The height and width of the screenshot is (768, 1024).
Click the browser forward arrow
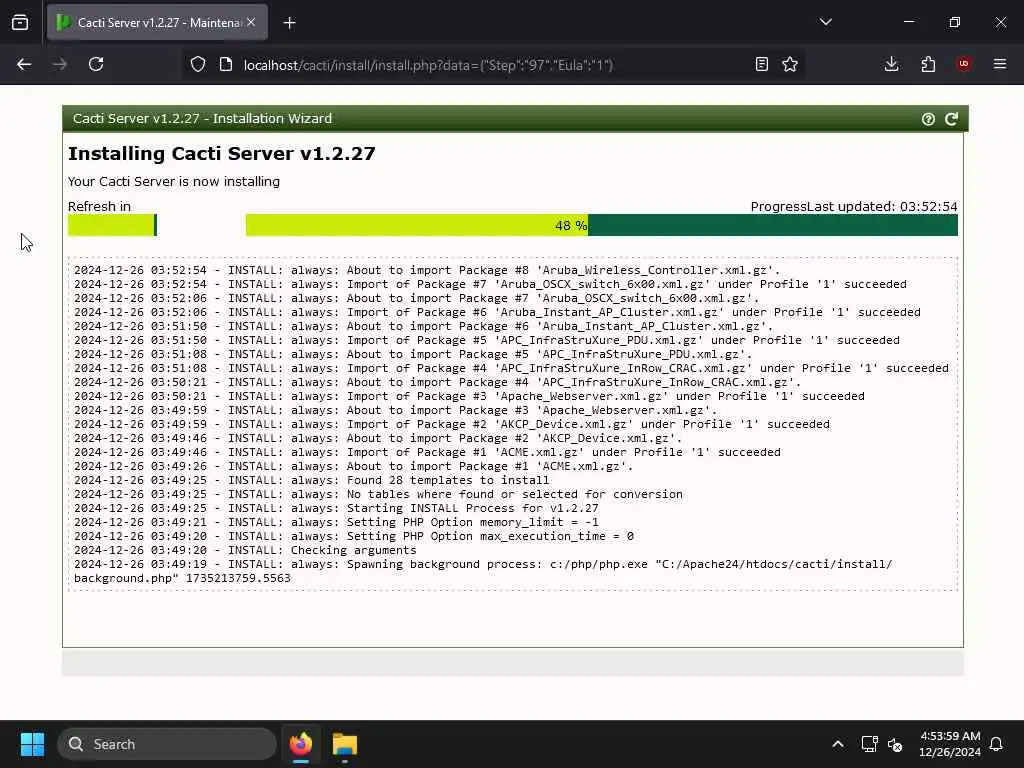[x=60, y=64]
